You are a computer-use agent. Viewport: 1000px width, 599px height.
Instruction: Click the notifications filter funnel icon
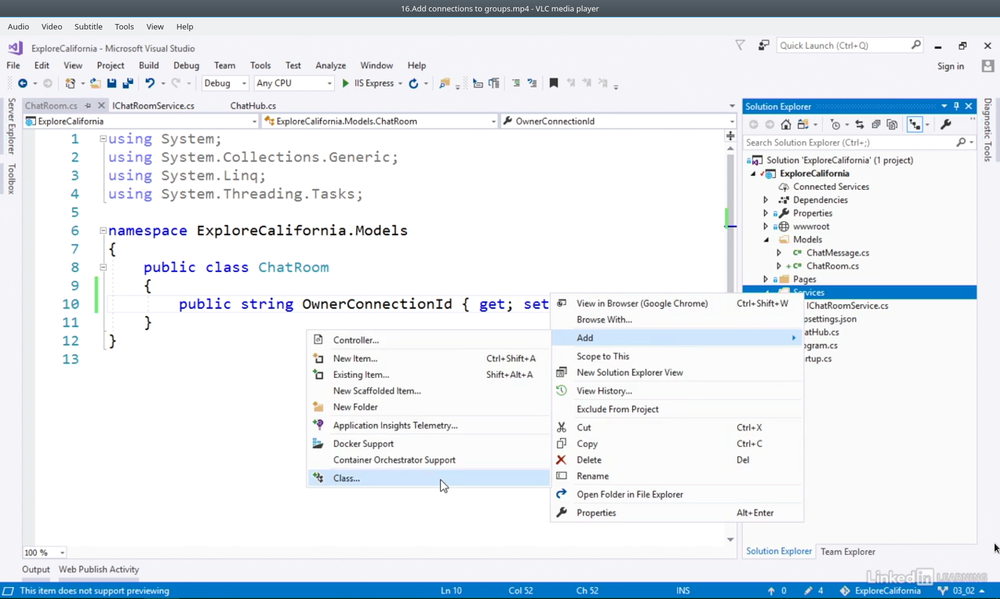coord(740,45)
